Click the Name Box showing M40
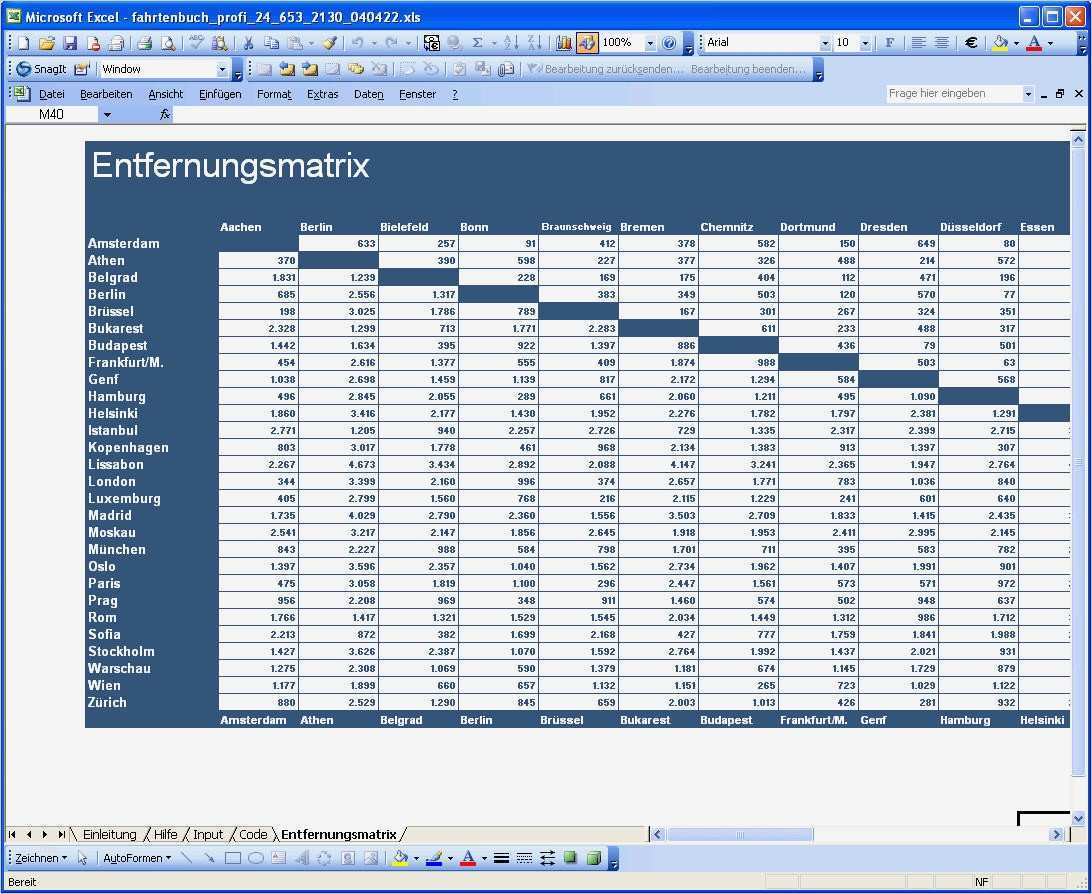 52,114
